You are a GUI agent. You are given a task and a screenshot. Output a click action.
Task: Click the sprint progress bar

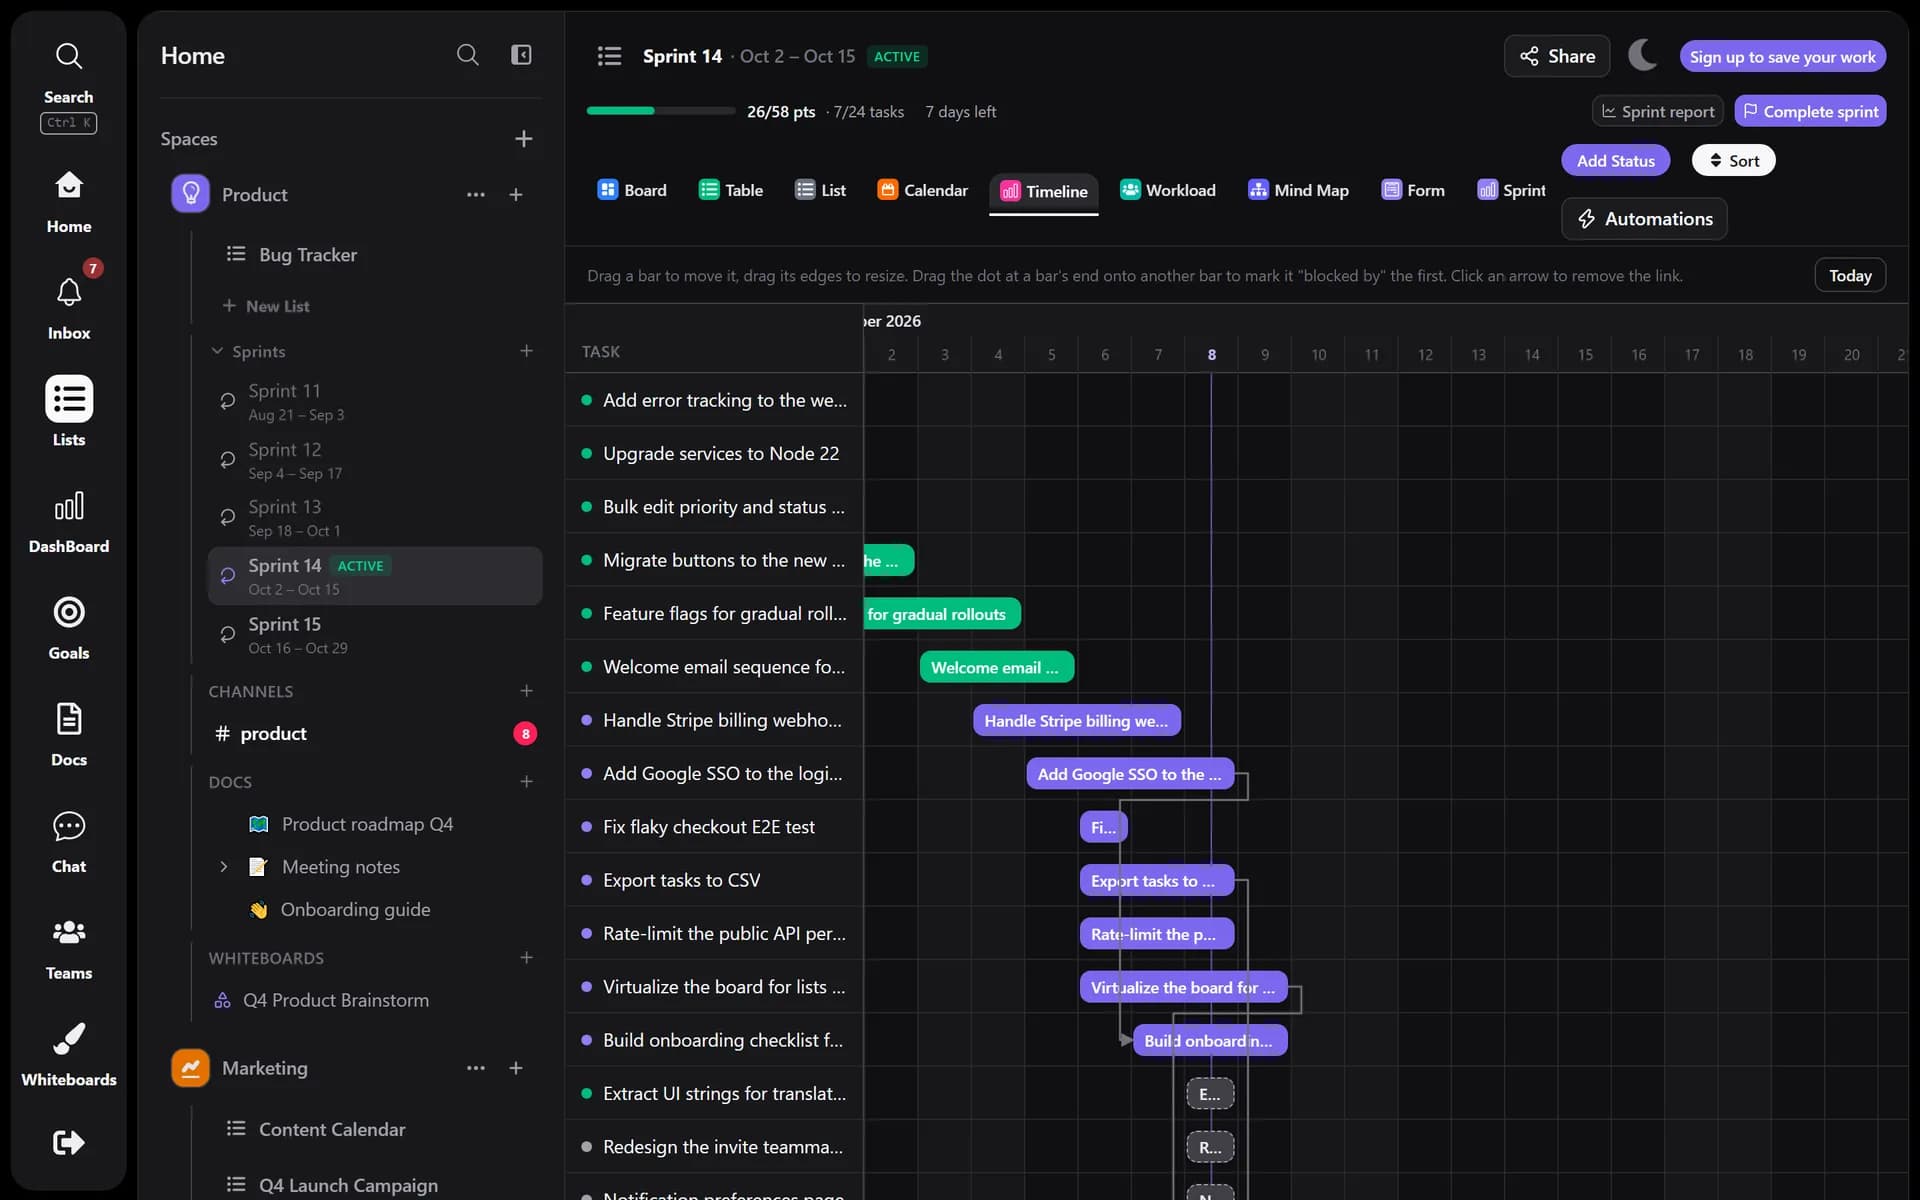pos(660,111)
